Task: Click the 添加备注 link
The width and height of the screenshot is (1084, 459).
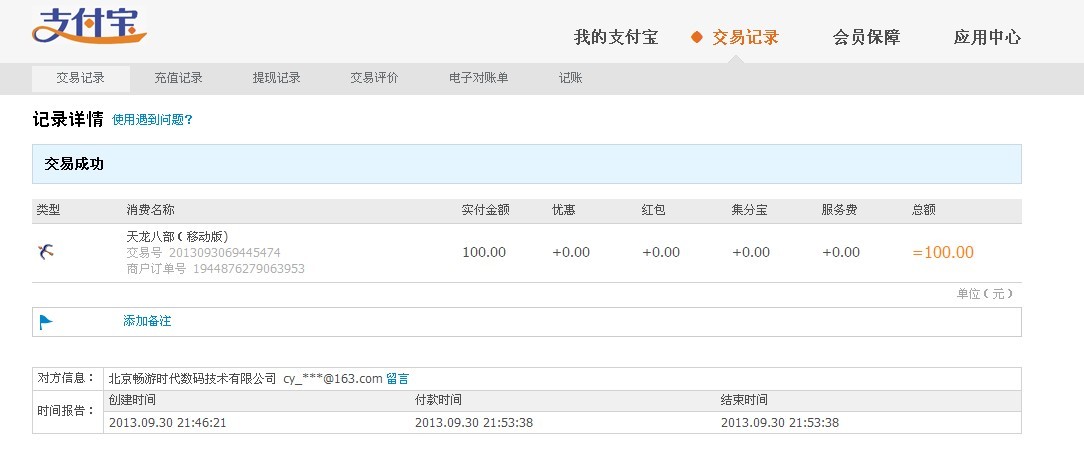Action: coord(147,321)
